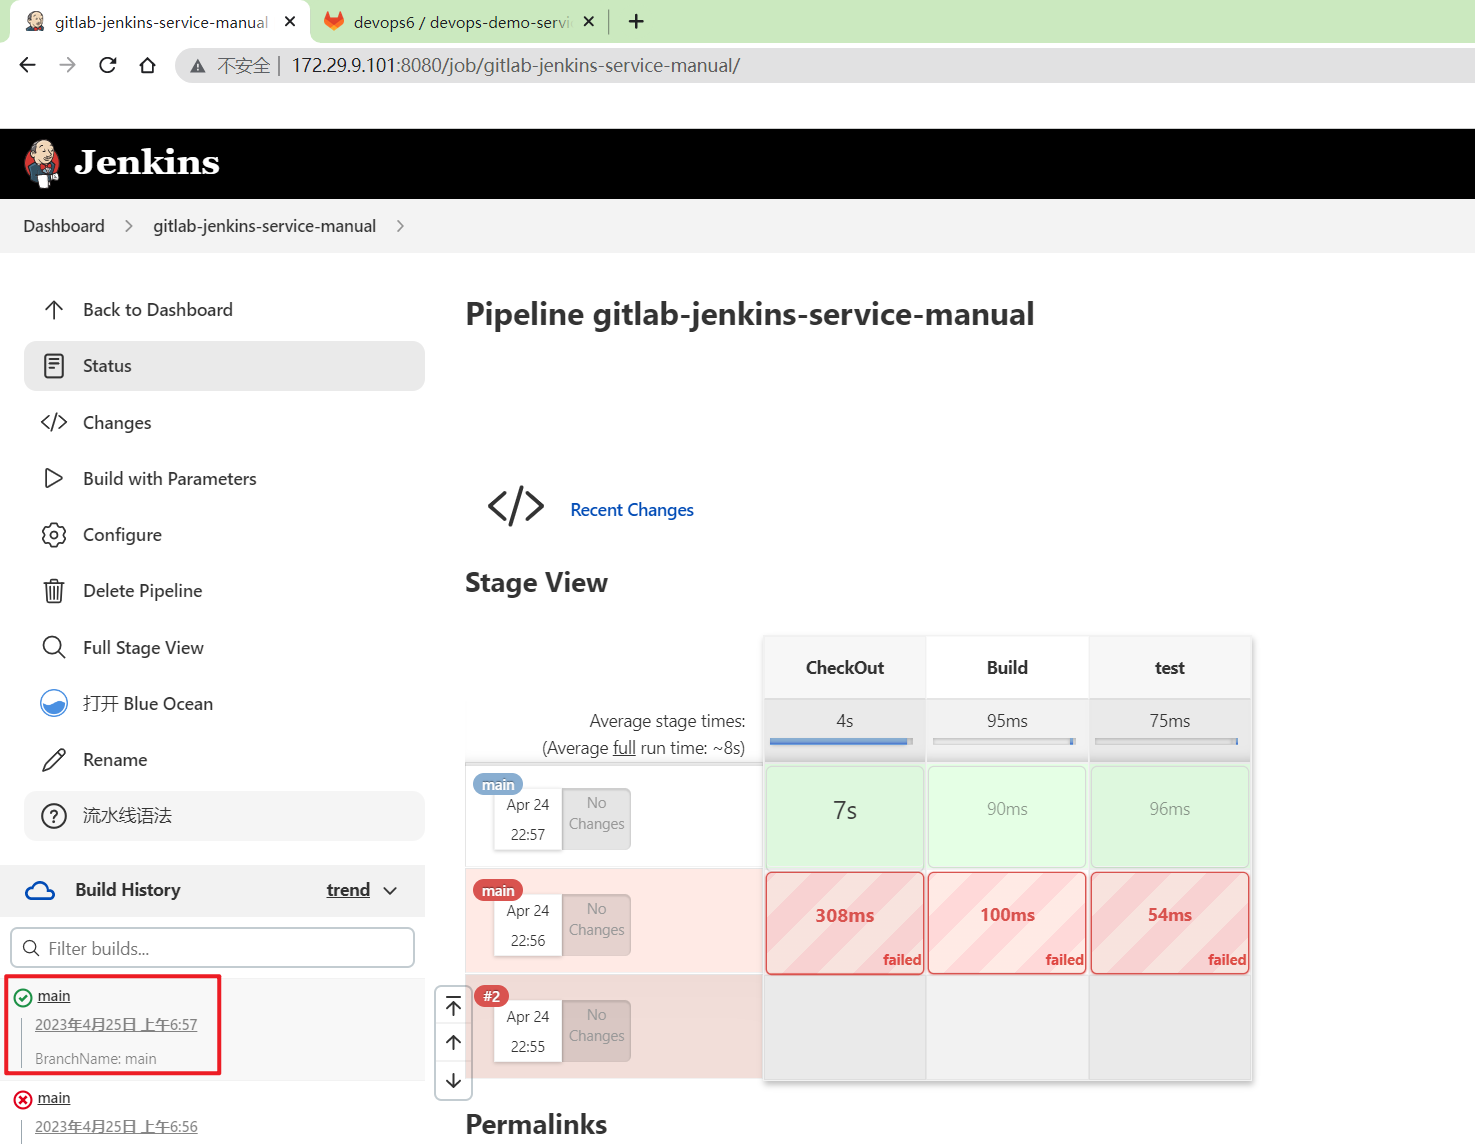The image size is (1475, 1144).
Task: Click the Filter builds input field
Action: (212, 948)
